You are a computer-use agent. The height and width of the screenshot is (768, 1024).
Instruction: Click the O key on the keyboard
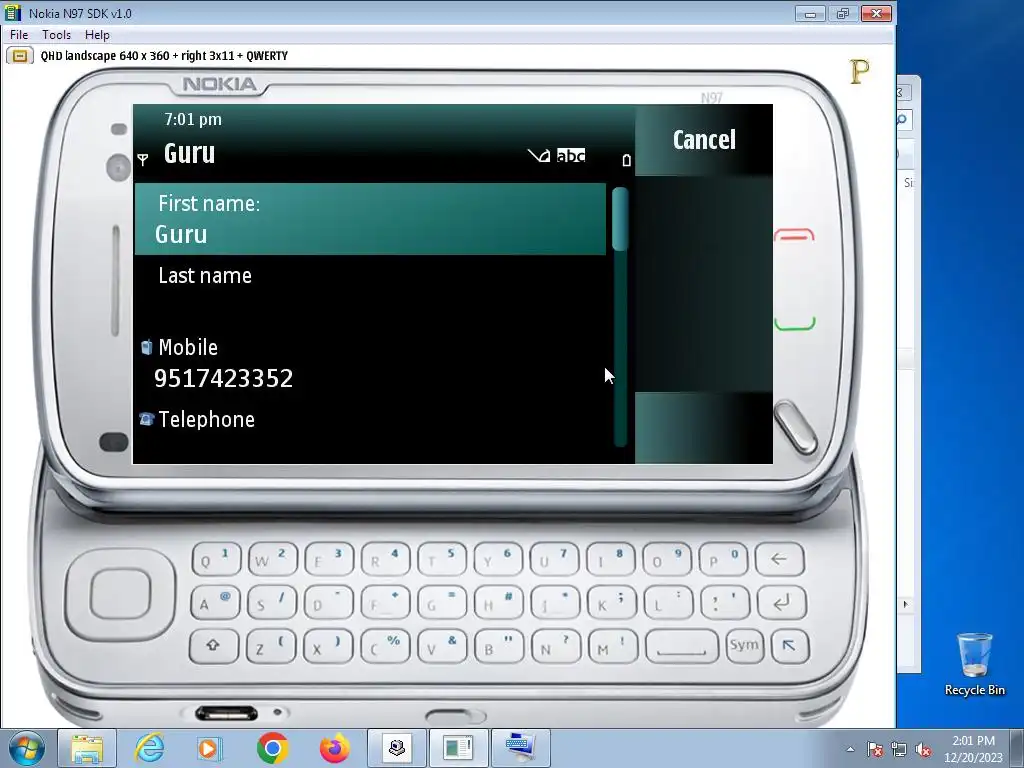[x=667, y=560]
